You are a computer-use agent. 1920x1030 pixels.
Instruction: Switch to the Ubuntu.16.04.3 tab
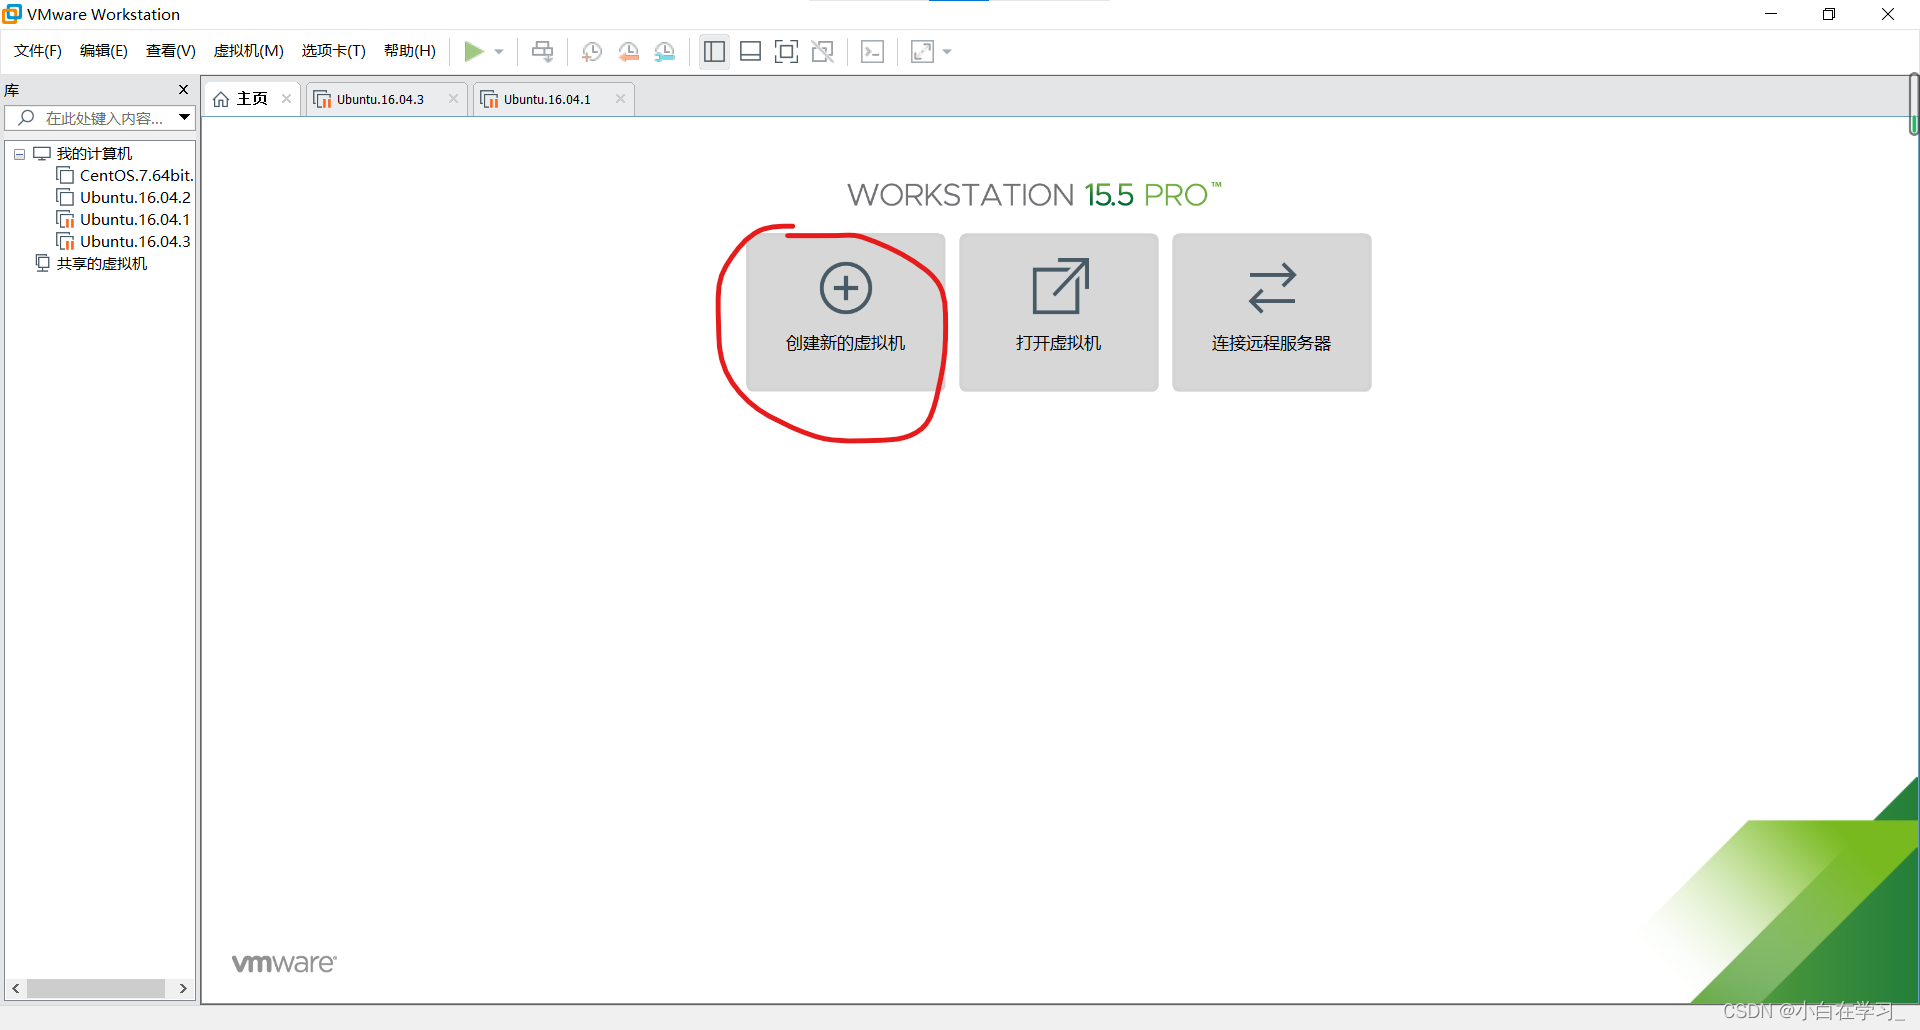(x=380, y=99)
